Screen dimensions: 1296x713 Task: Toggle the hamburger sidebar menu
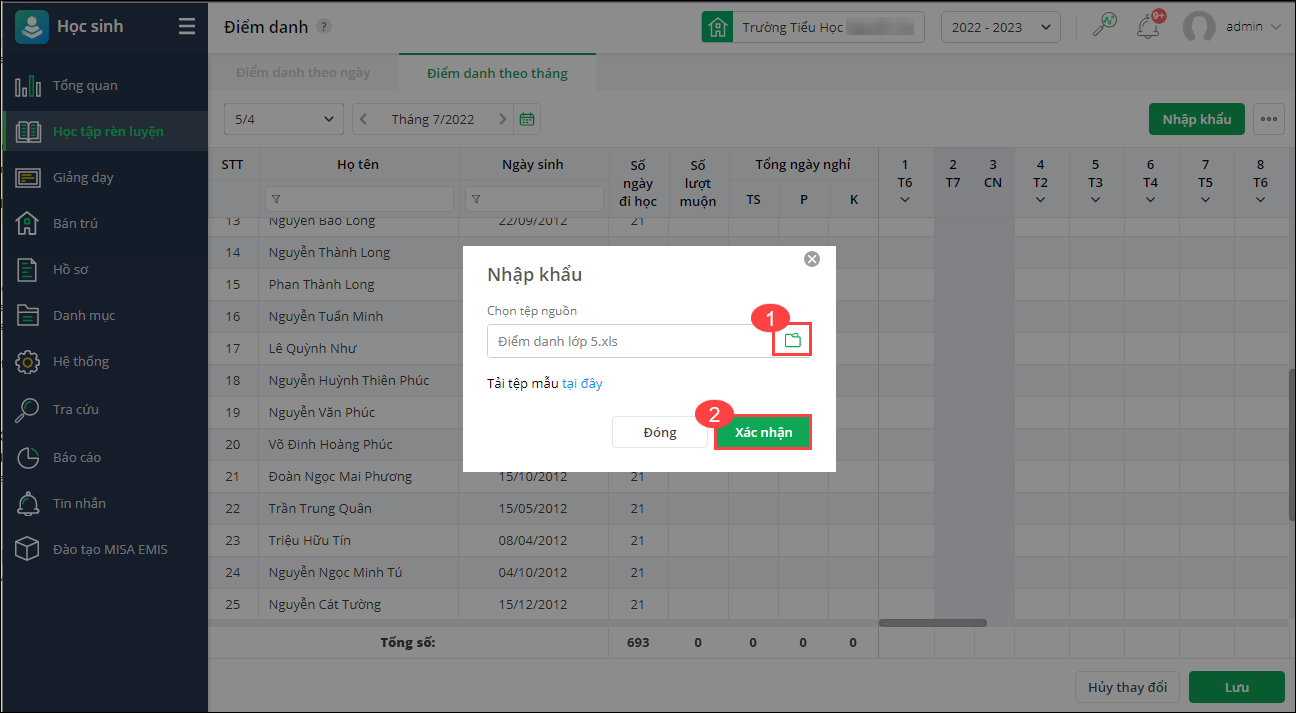[x=187, y=27]
